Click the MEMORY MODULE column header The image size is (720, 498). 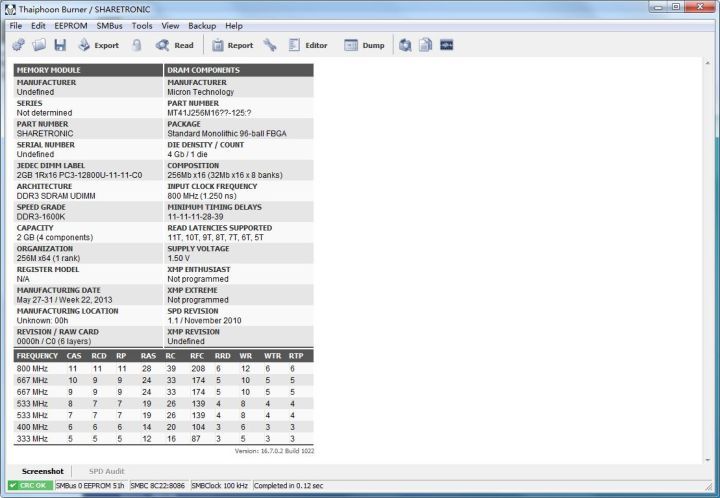(88, 70)
